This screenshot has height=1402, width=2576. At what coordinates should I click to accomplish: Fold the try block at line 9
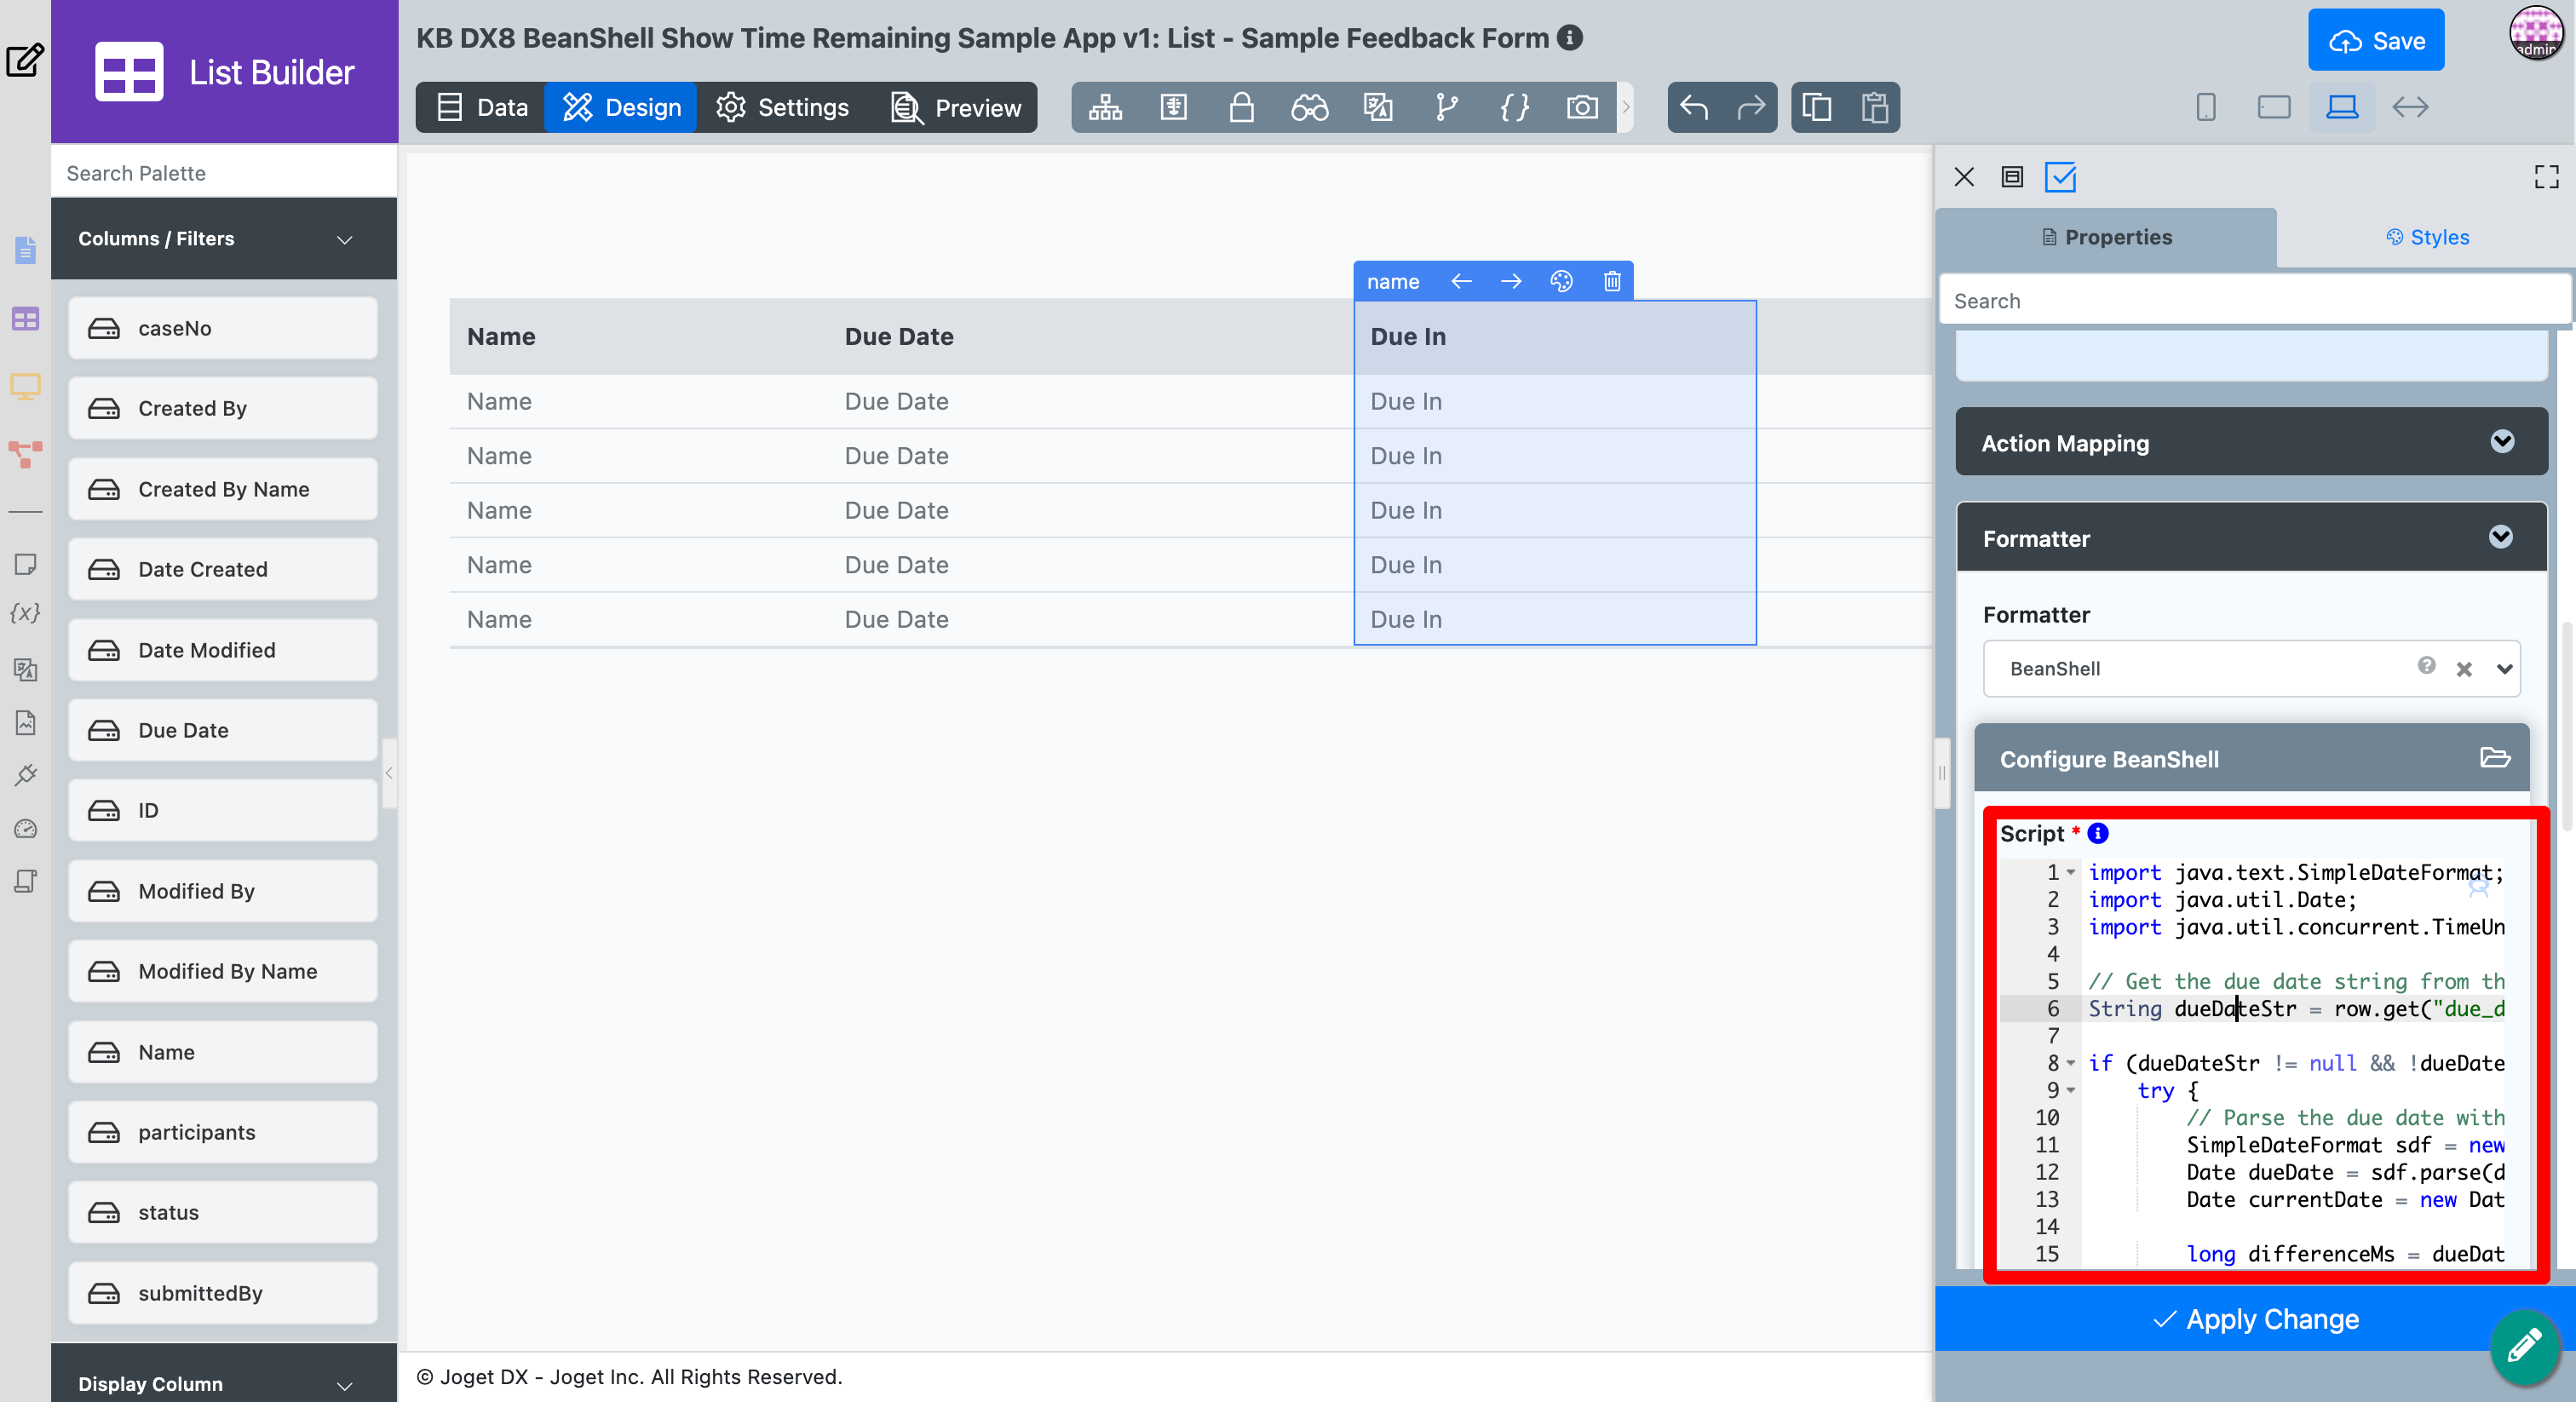(2071, 1090)
